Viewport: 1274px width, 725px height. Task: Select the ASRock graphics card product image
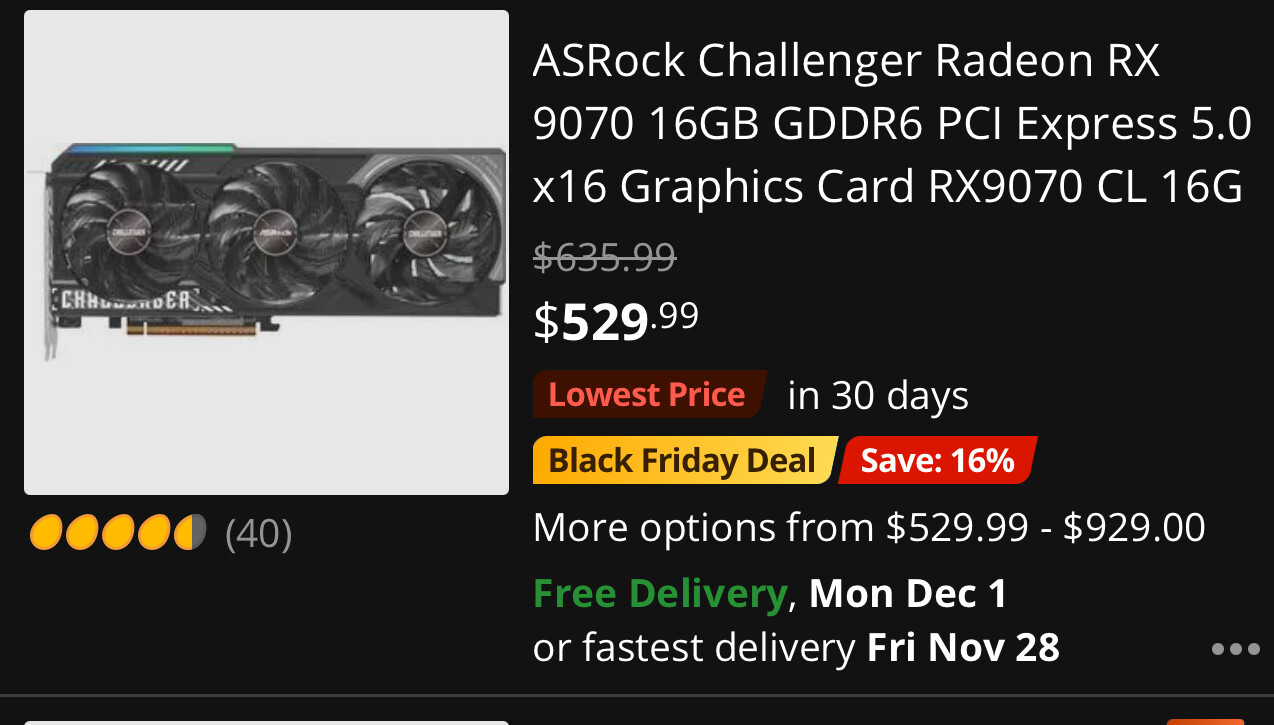tap(266, 252)
